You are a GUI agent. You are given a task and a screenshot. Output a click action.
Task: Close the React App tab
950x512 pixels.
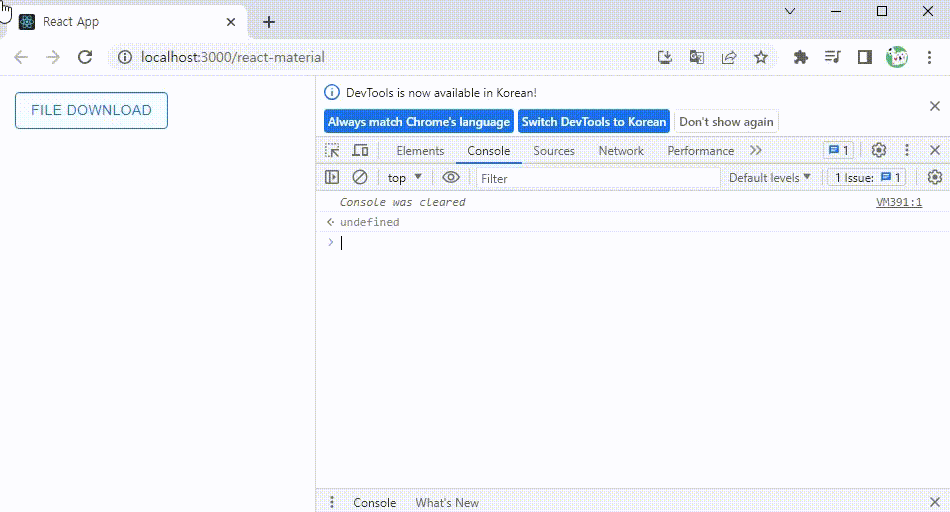click(231, 22)
